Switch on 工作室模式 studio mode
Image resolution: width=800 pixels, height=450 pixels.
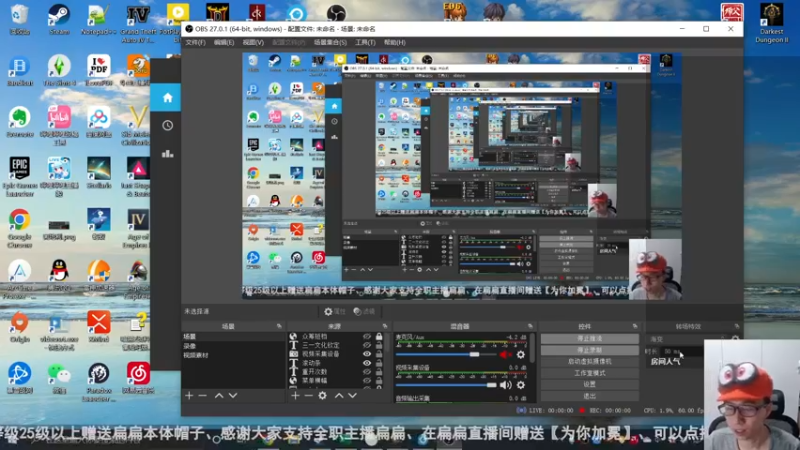coord(589,373)
